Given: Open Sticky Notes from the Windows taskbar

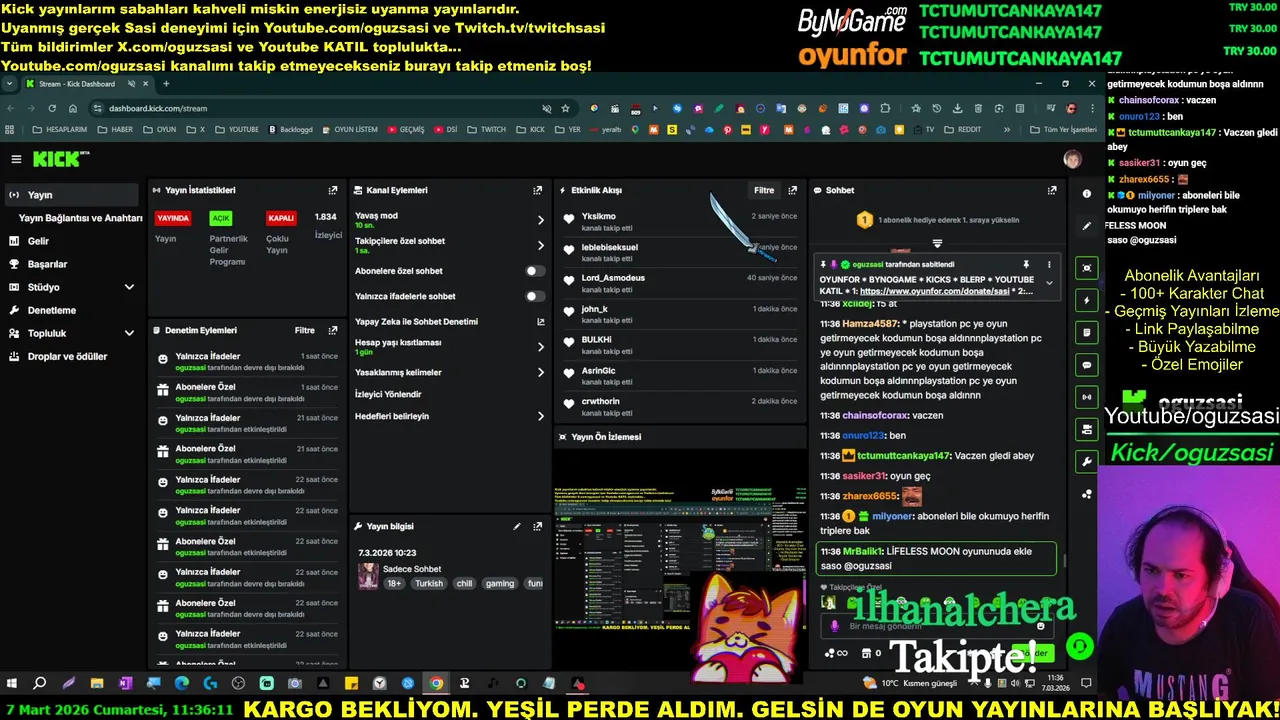Looking at the screenshot, I should pyautogui.click(x=351, y=683).
